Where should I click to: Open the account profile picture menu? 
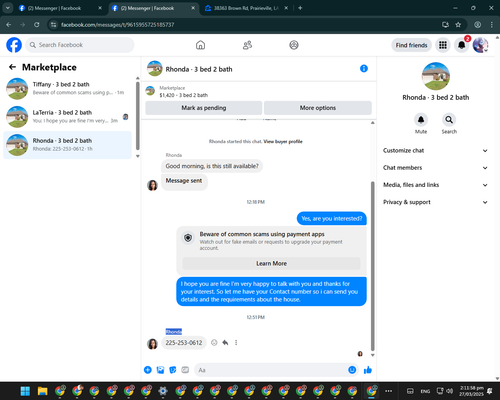pyautogui.click(x=480, y=45)
